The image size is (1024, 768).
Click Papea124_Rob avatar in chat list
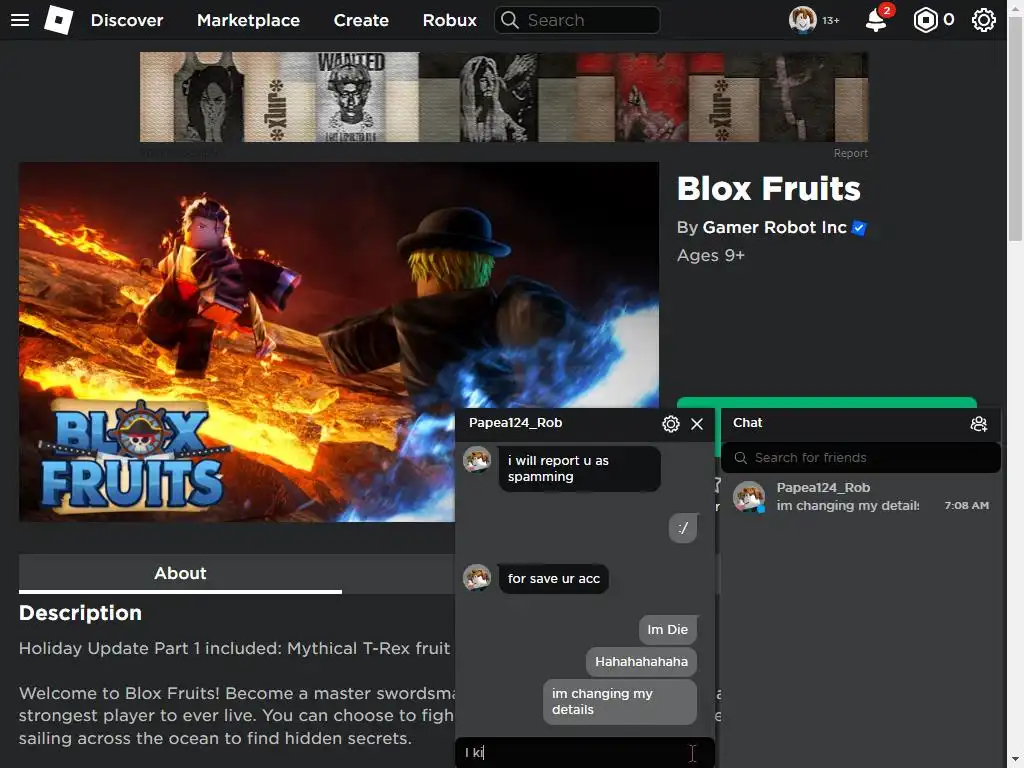point(749,497)
